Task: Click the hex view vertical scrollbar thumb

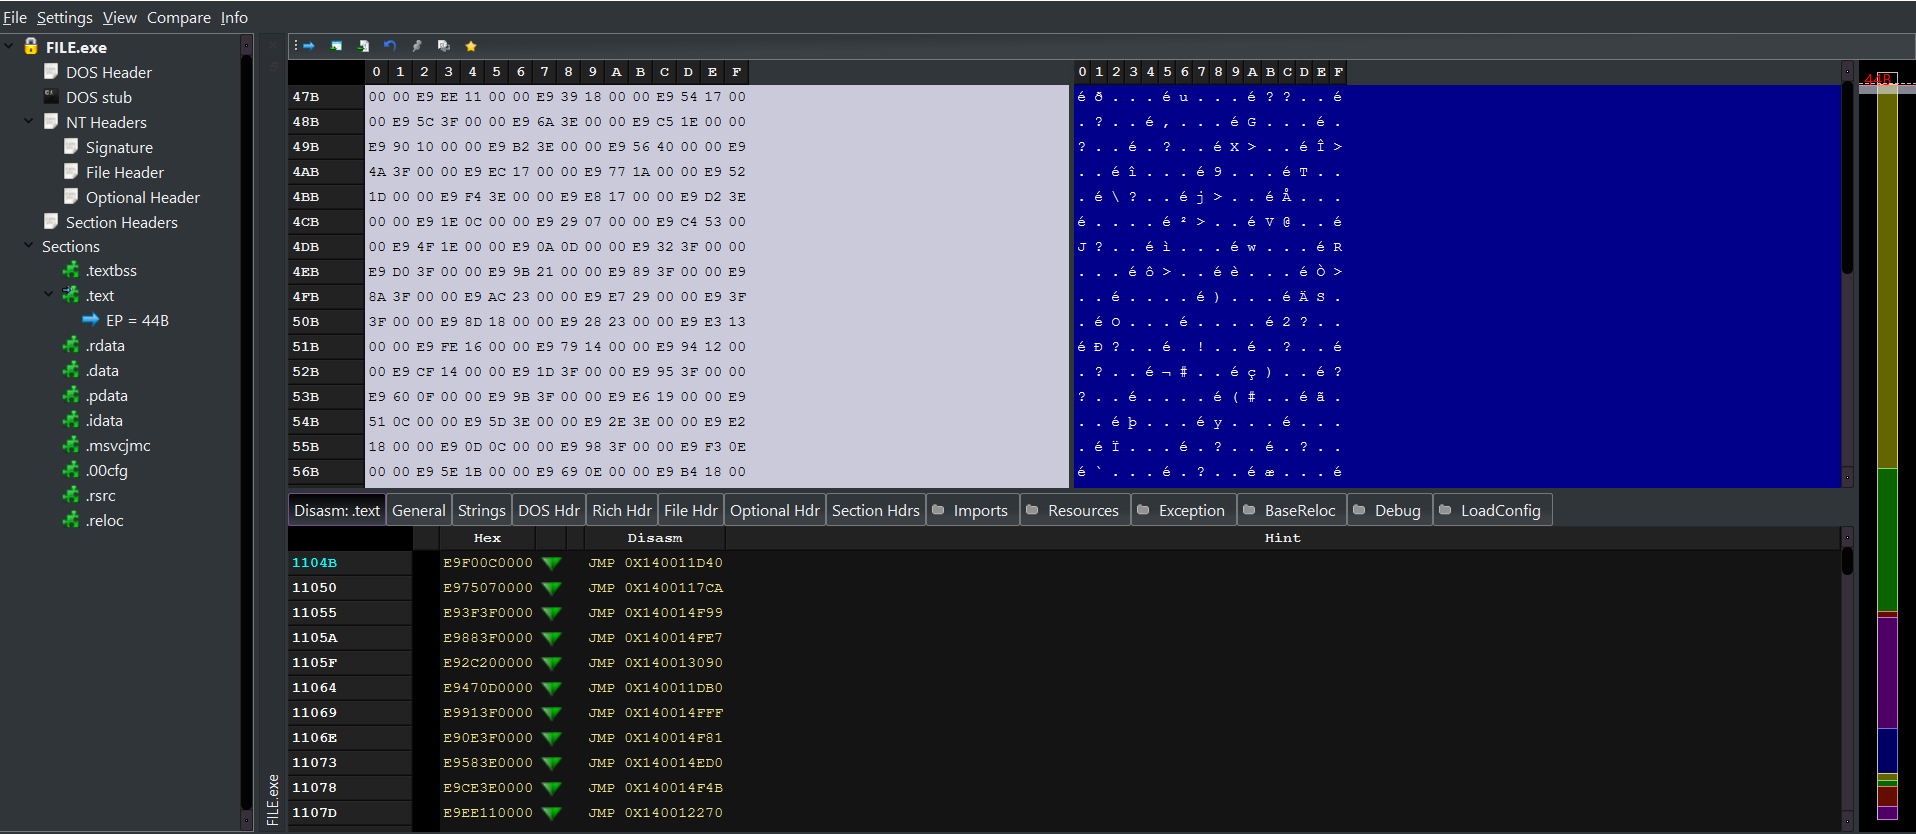Action: (x=1847, y=178)
